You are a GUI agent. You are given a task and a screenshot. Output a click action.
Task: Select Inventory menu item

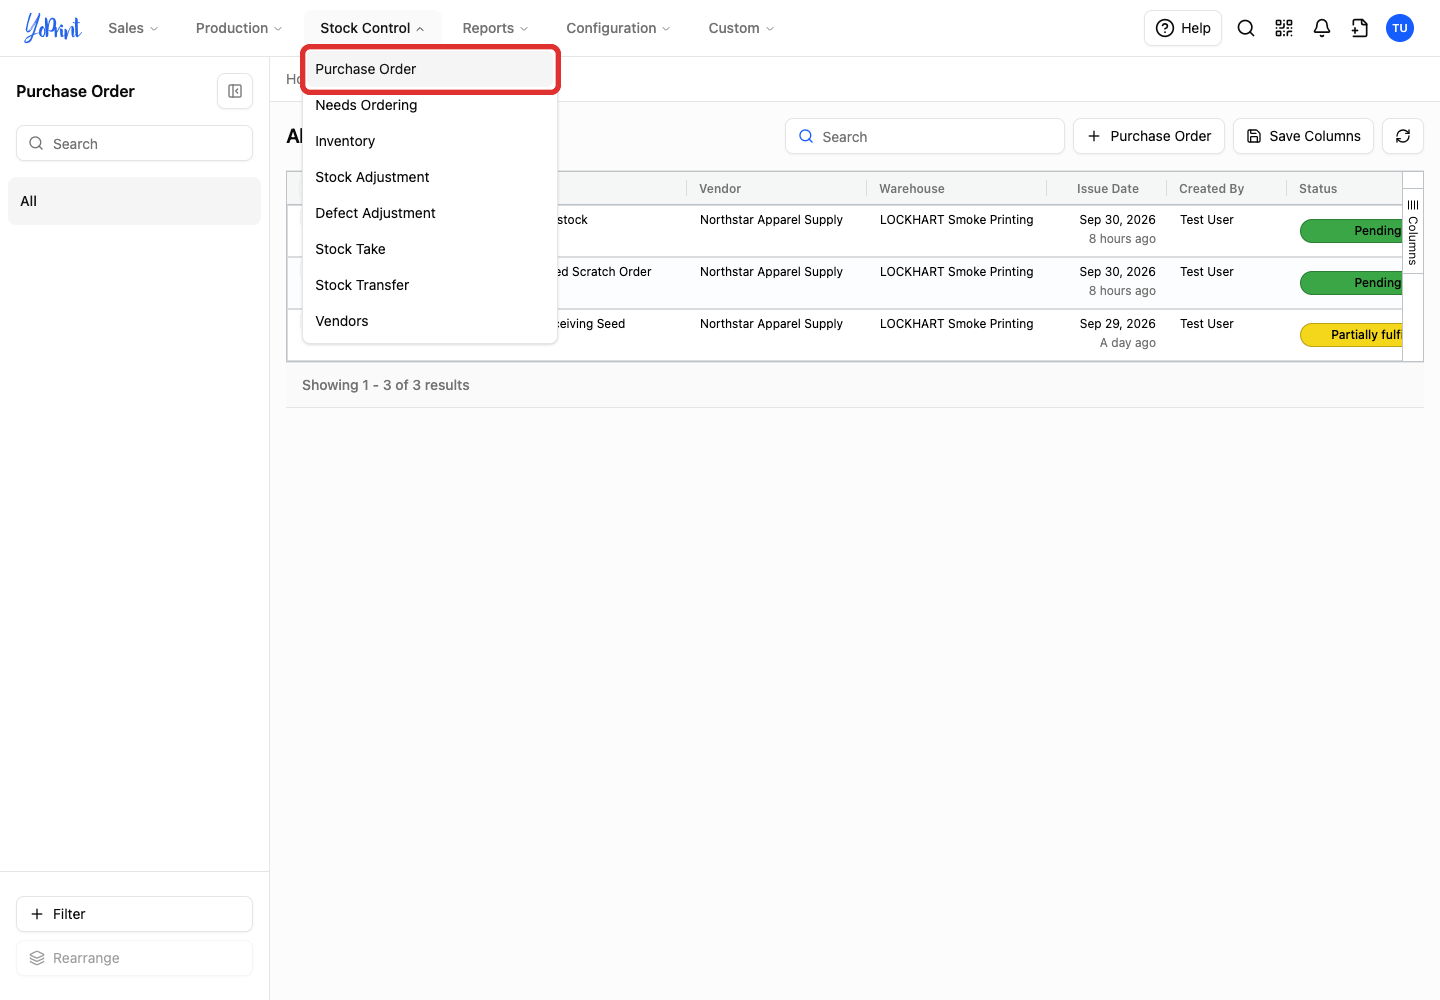point(430,141)
